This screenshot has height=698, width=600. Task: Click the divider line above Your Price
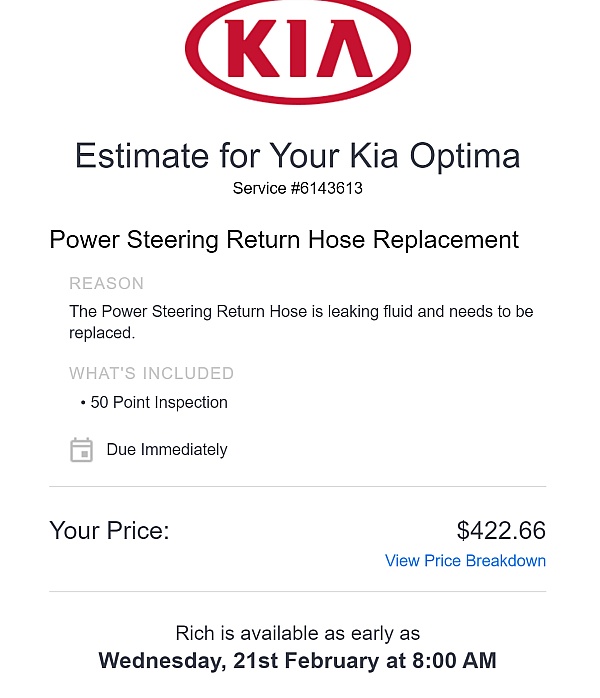298,487
